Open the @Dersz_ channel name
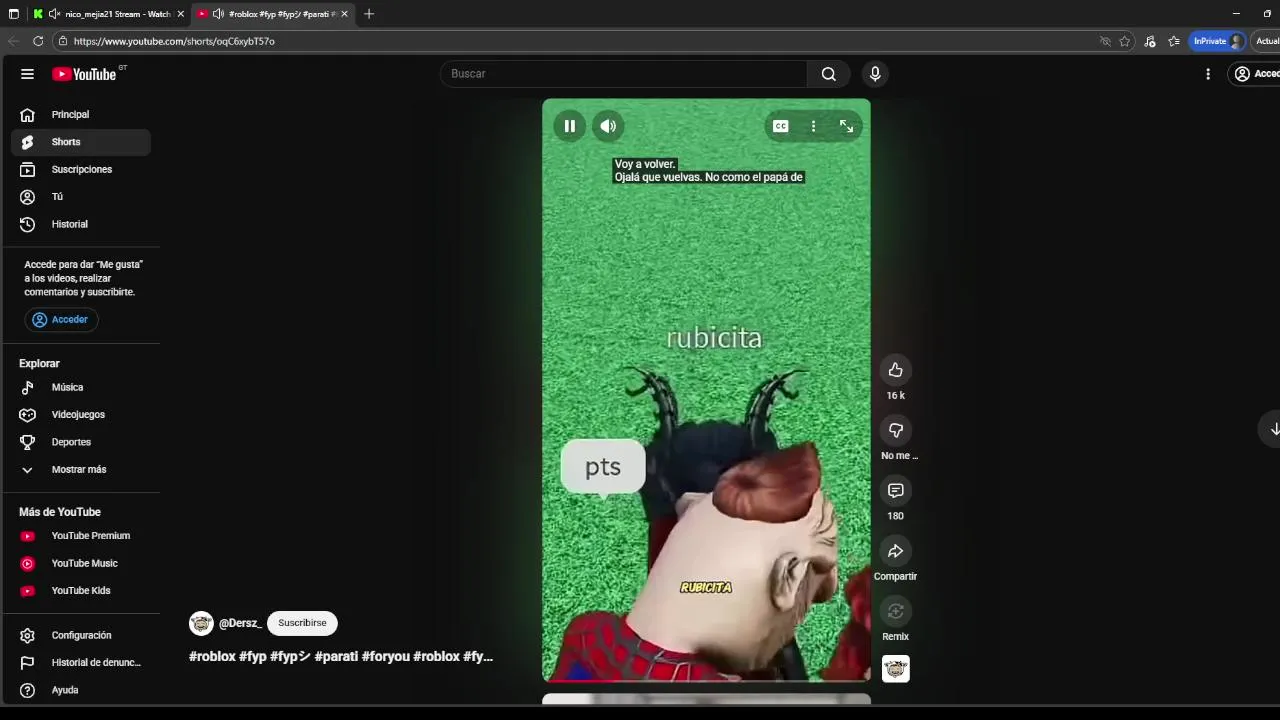 click(240, 623)
